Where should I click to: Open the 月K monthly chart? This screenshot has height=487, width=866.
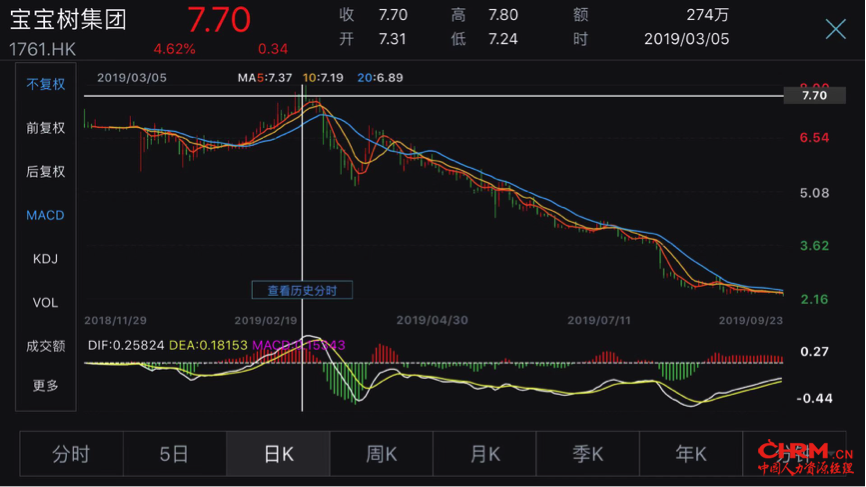pyautogui.click(x=485, y=454)
